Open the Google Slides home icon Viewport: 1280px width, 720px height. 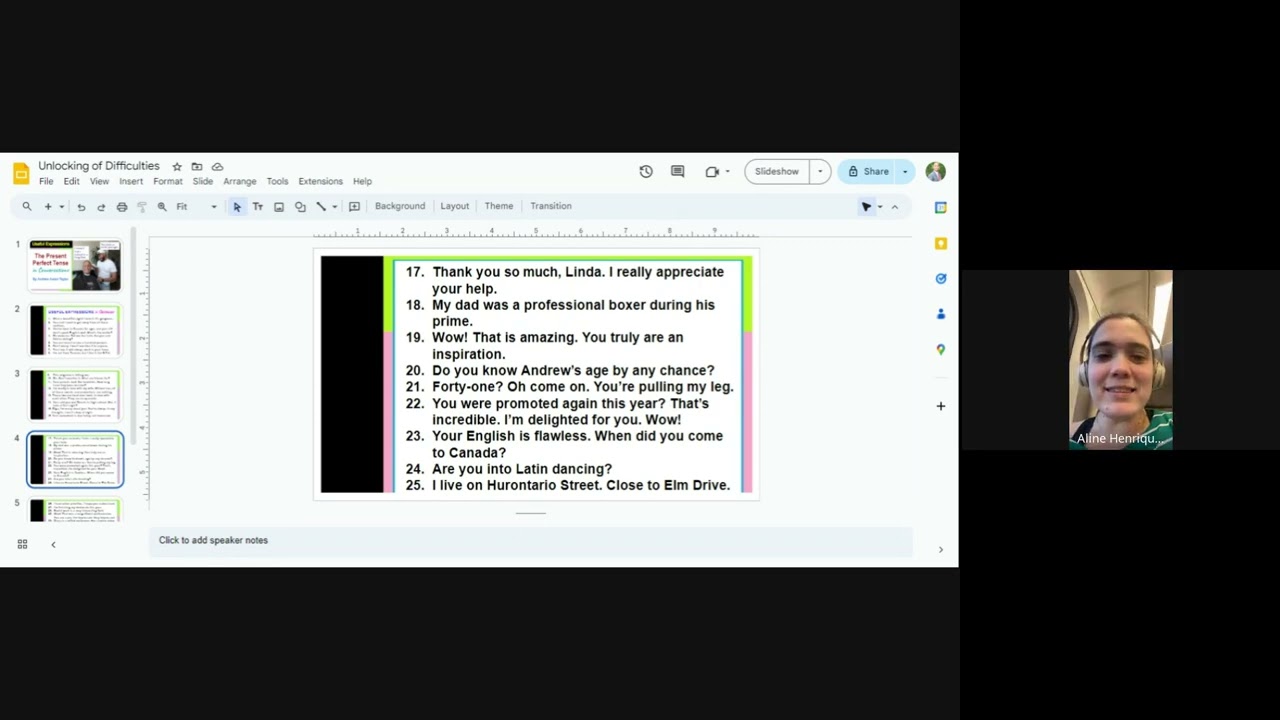[21, 173]
